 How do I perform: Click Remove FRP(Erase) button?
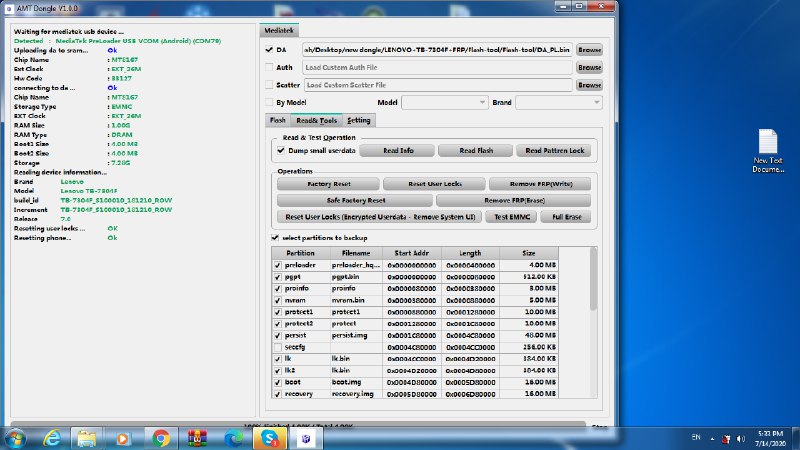coord(514,201)
